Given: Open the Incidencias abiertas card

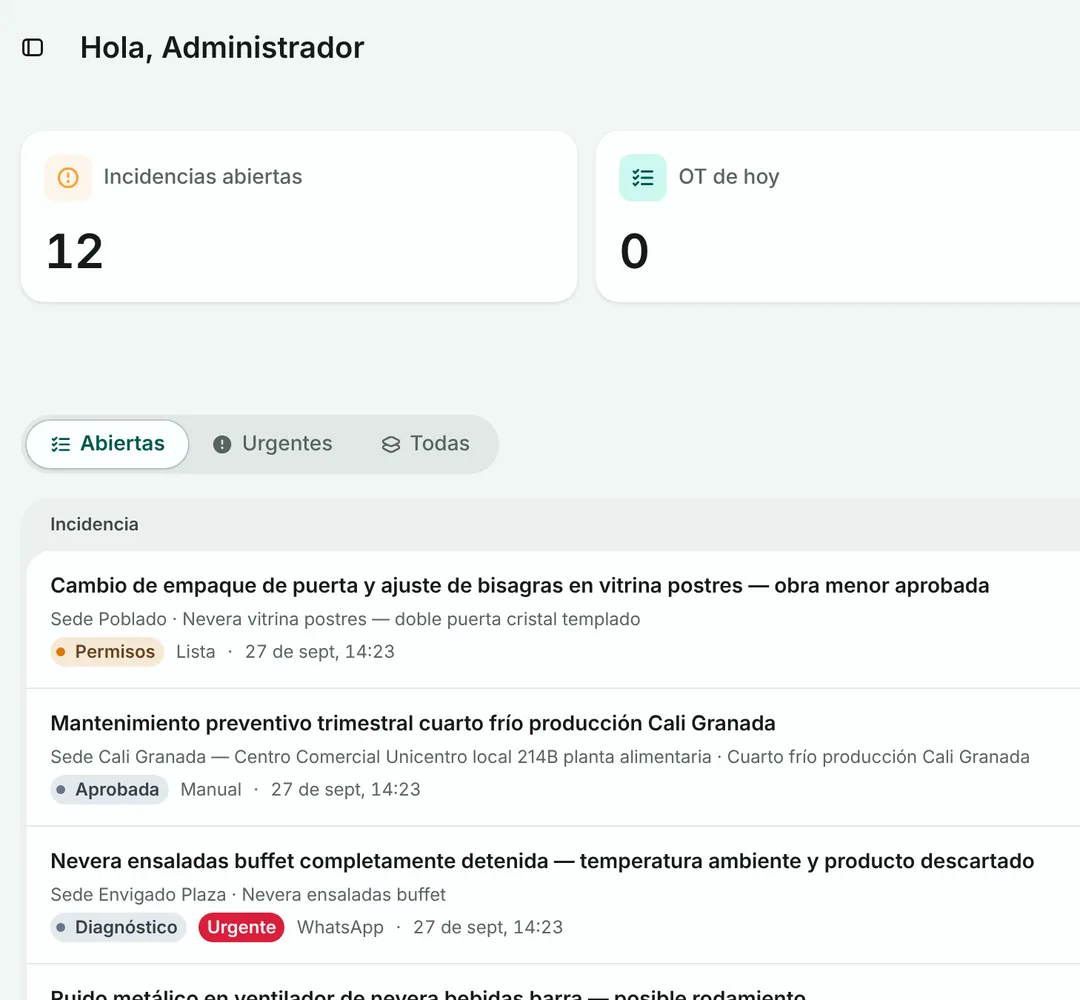Looking at the screenshot, I should tap(299, 216).
